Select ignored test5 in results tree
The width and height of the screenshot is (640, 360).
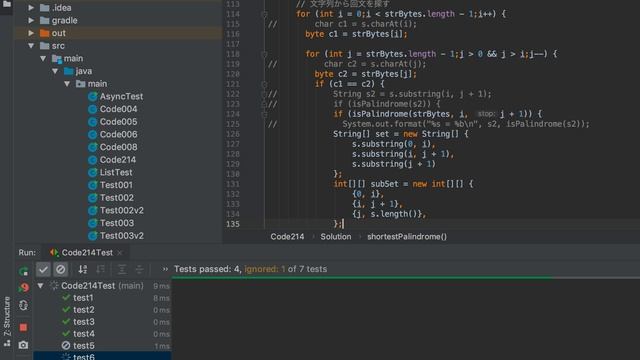tap(84, 345)
